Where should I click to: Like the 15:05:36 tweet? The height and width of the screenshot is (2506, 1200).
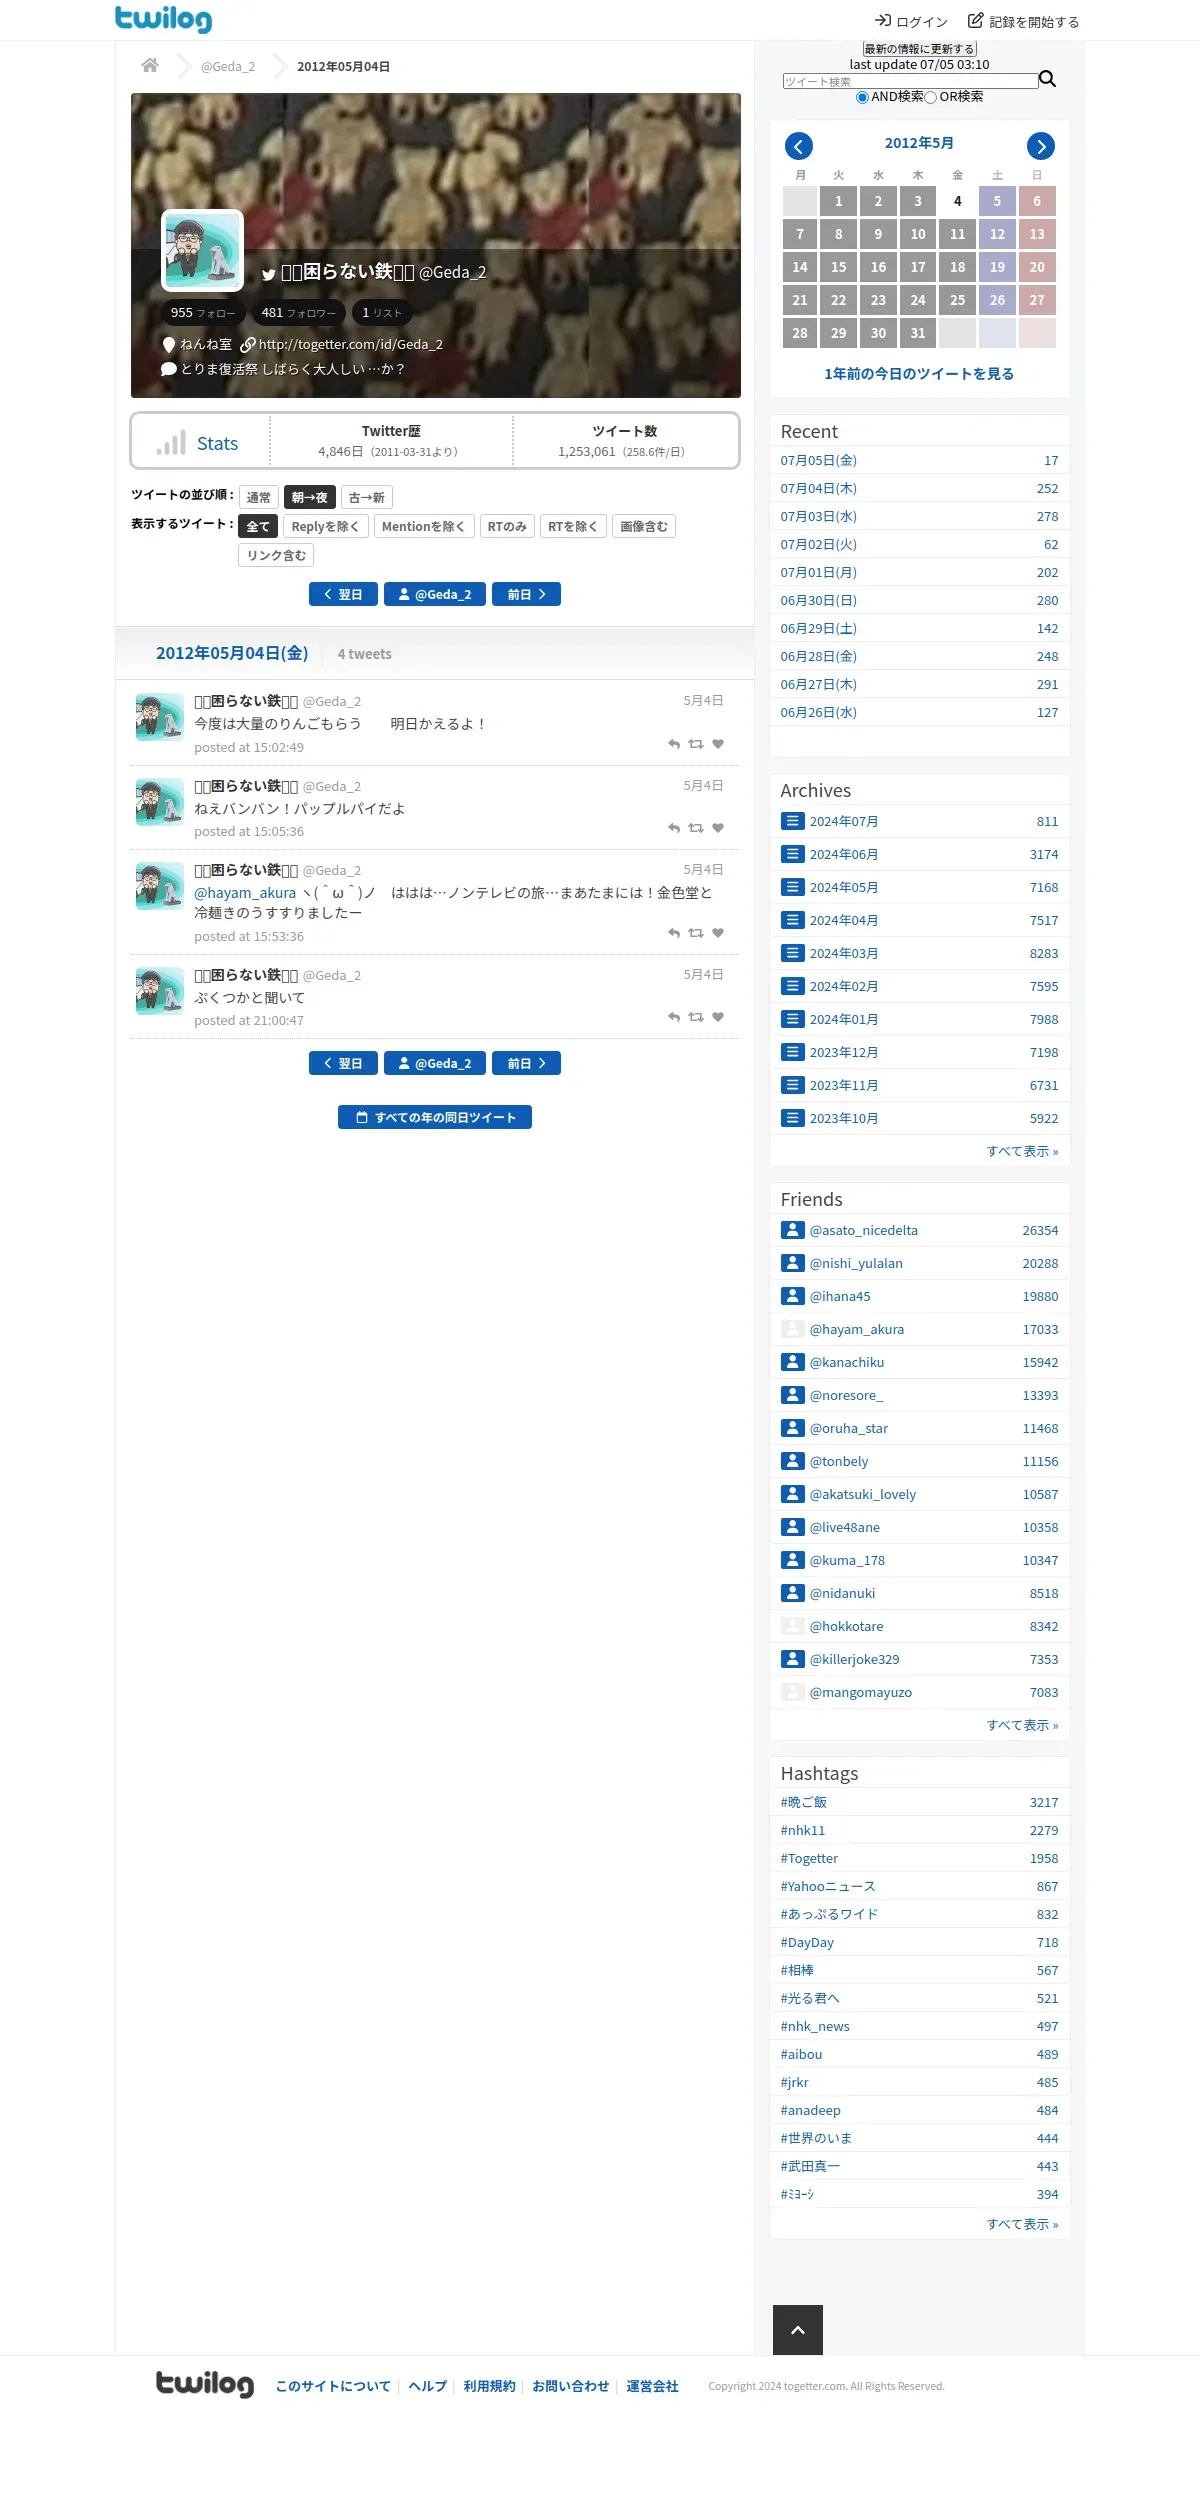718,828
